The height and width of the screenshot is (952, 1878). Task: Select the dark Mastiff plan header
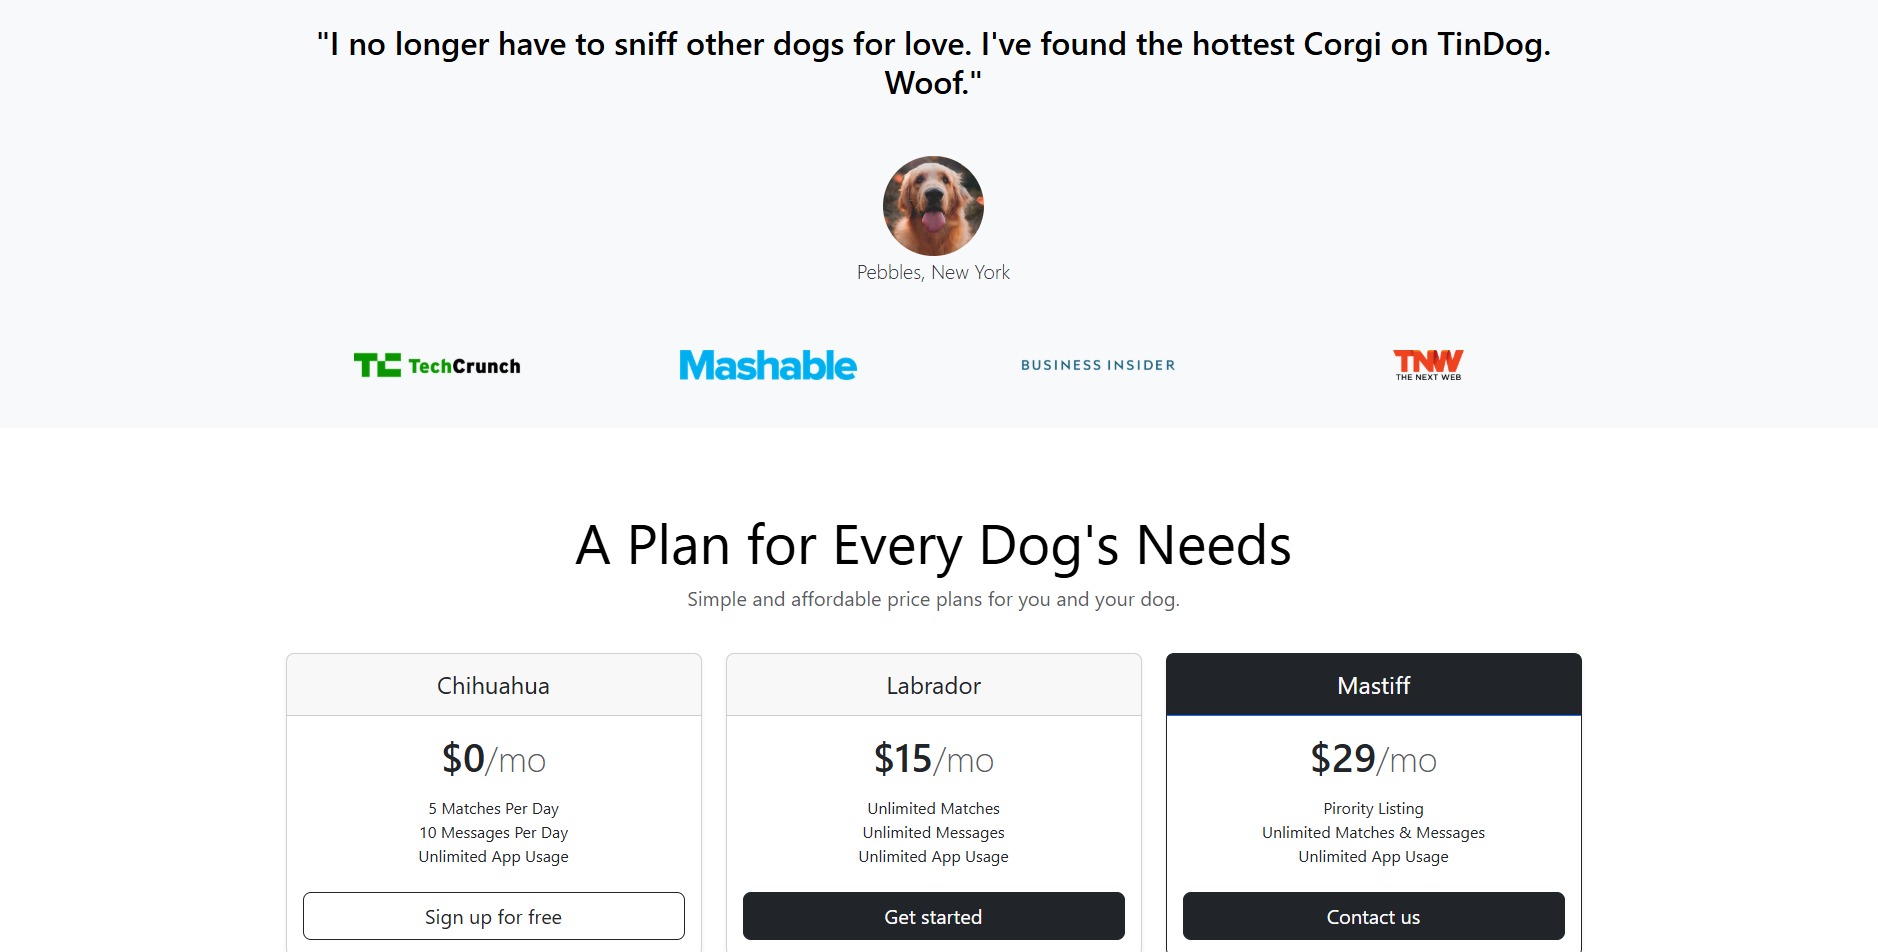point(1373,686)
